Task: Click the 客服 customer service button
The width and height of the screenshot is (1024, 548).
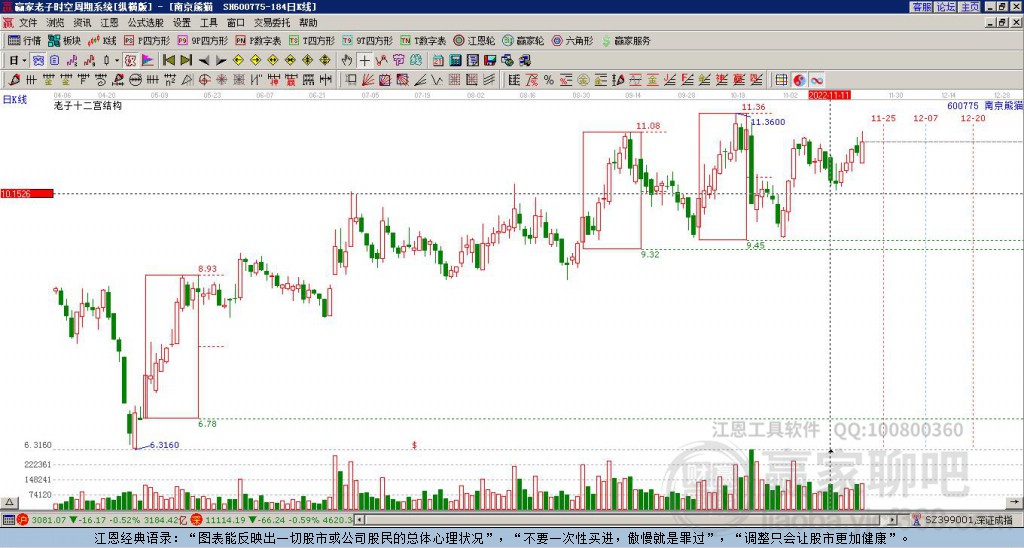Action: point(921,7)
